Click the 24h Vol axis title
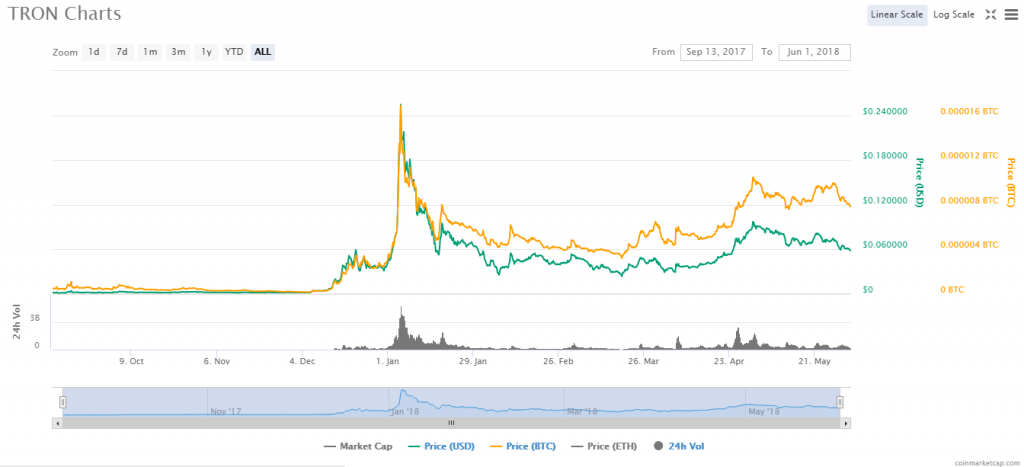Screen dimensions: 1024x467 pyautogui.click(x=18, y=322)
